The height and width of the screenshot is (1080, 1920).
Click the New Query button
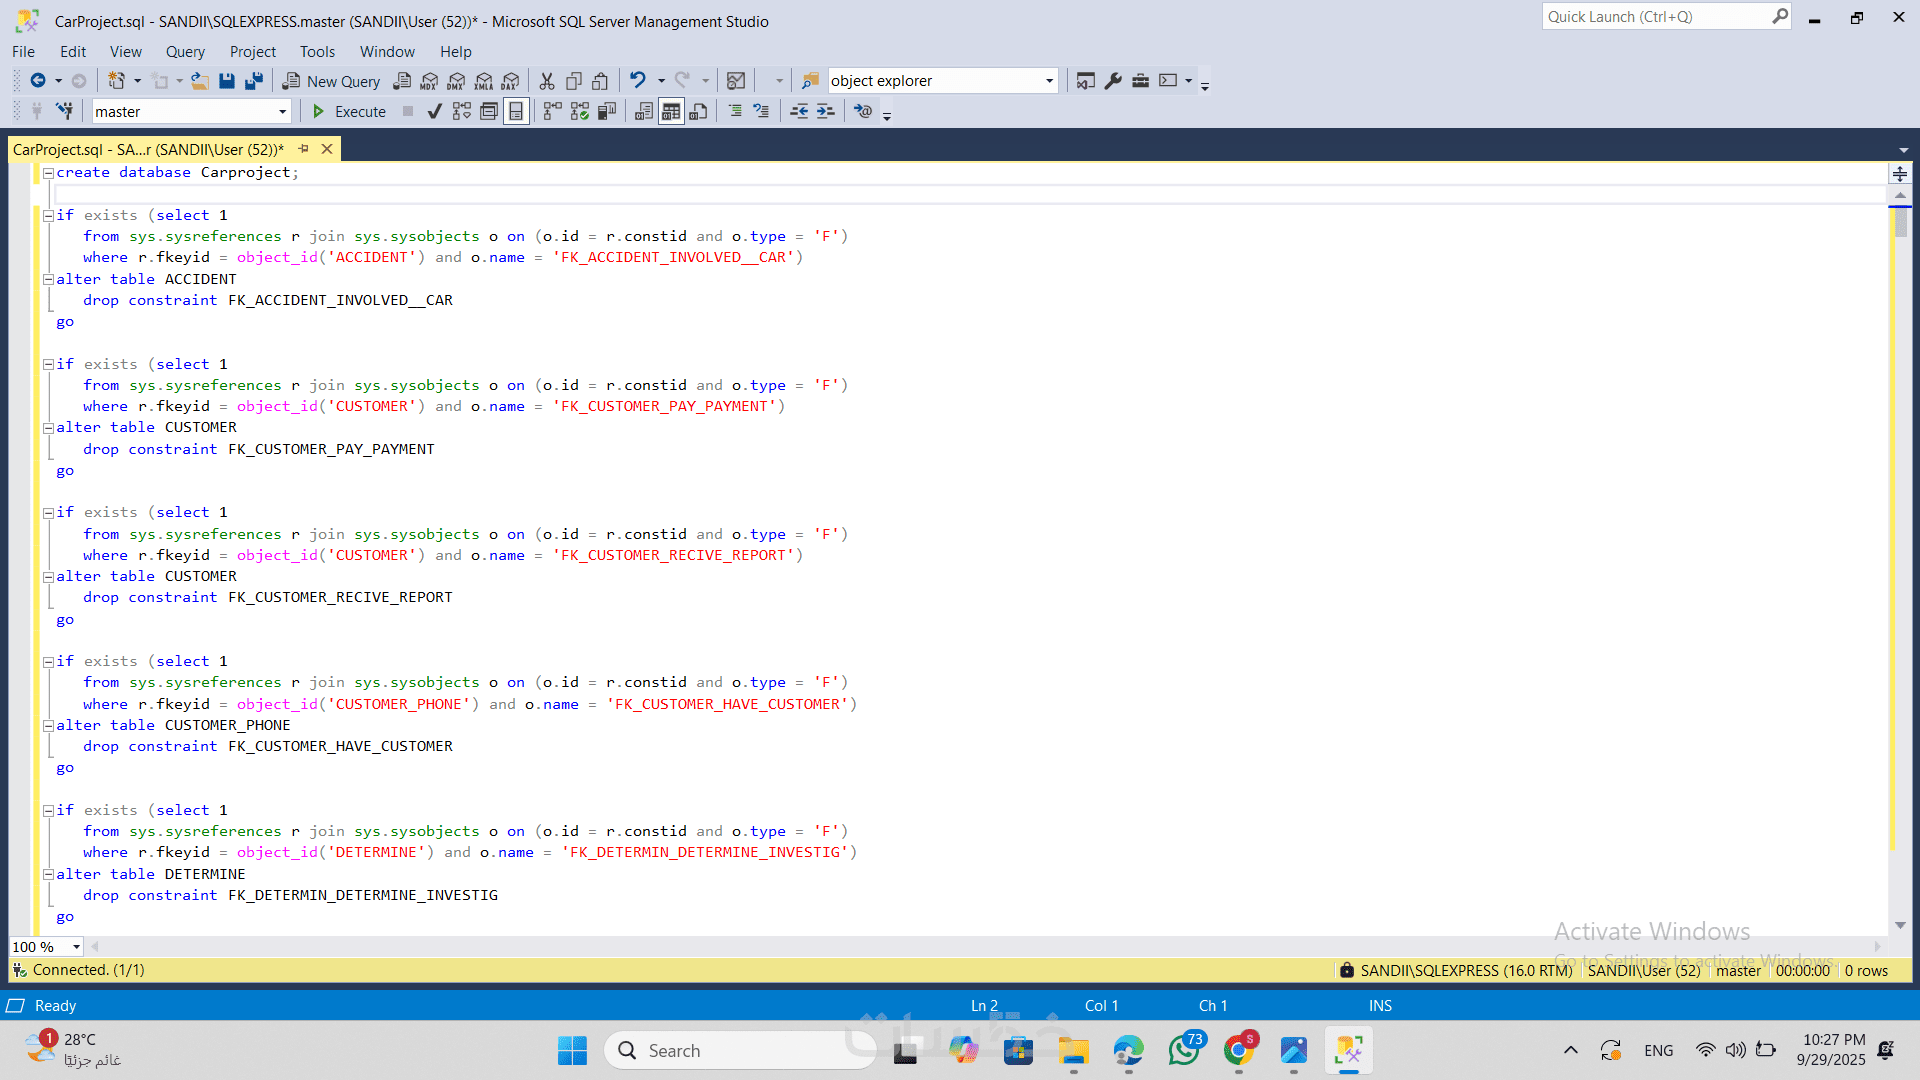(x=331, y=81)
